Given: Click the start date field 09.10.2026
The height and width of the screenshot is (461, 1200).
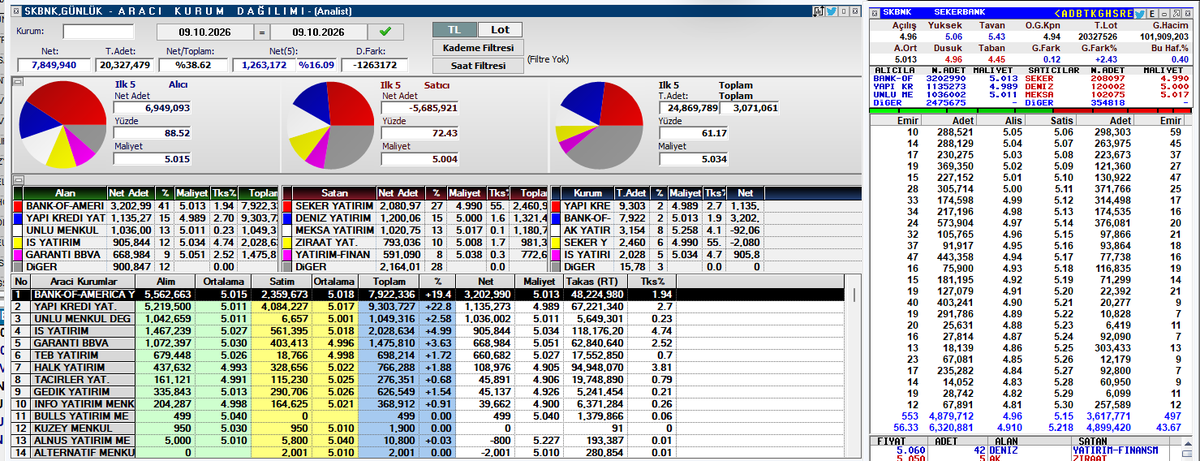Looking at the screenshot, I should click(x=205, y=31).
